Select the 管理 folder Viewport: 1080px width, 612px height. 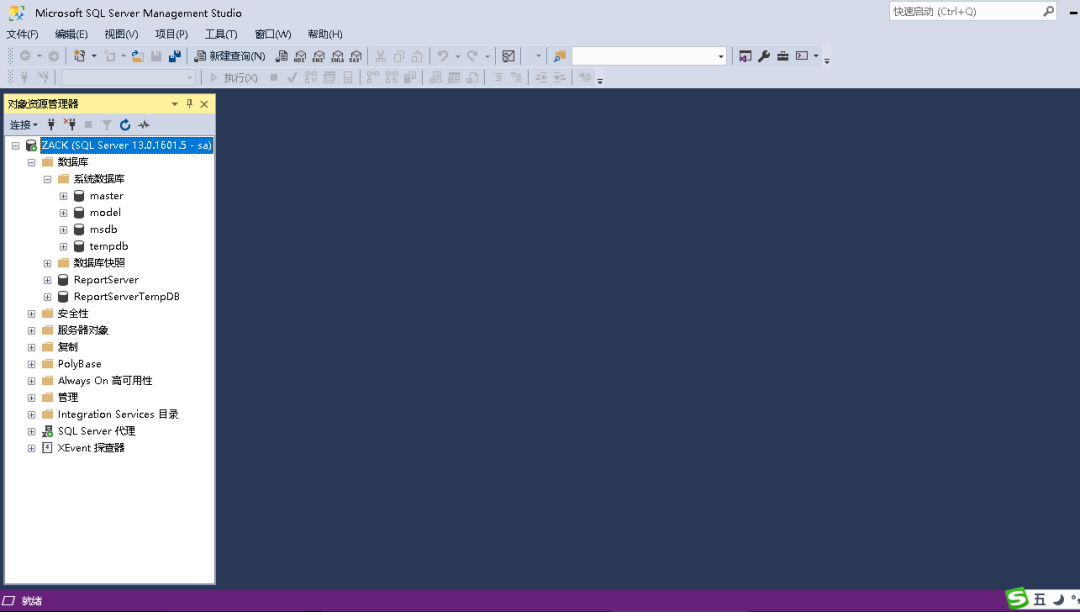pyautogui.click(x=68, y=398)
